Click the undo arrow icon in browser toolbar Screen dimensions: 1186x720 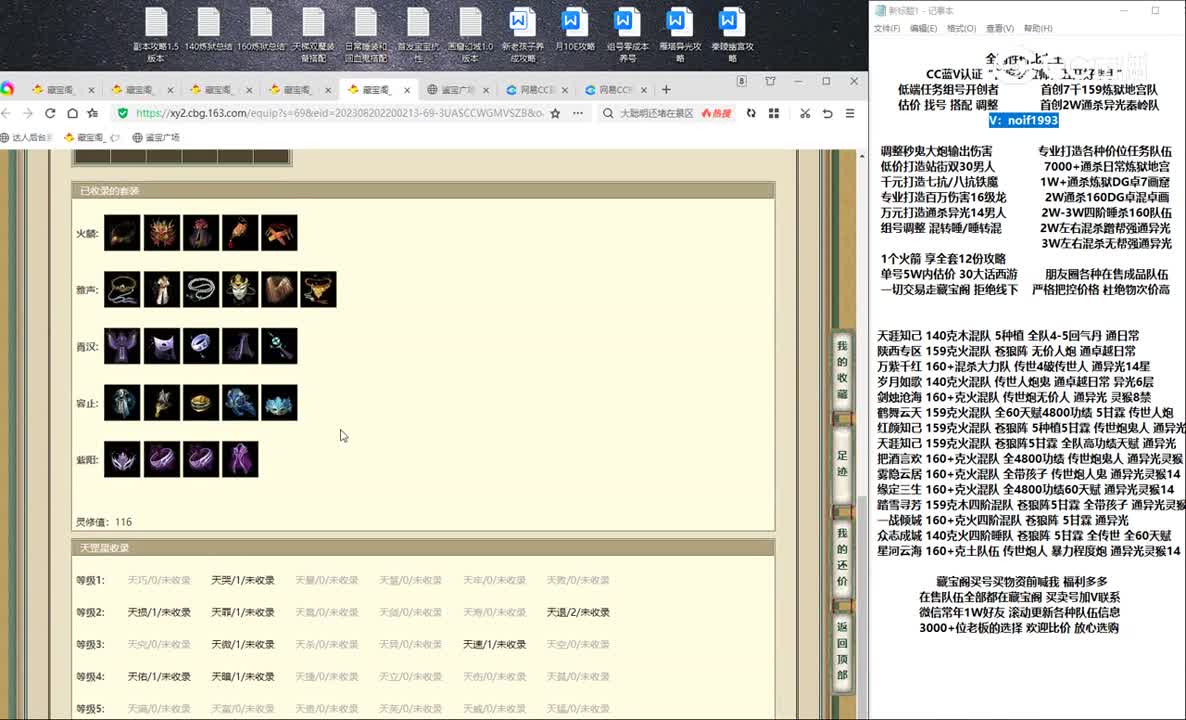tap(827, 113)
